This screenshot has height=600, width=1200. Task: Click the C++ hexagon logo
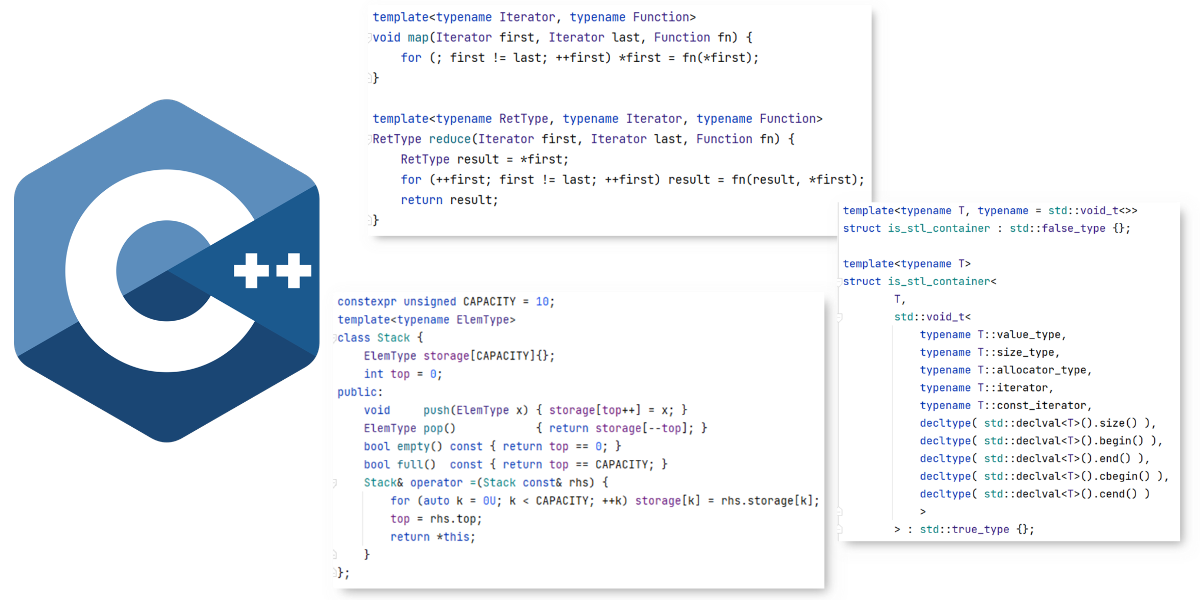coord(166,270)
